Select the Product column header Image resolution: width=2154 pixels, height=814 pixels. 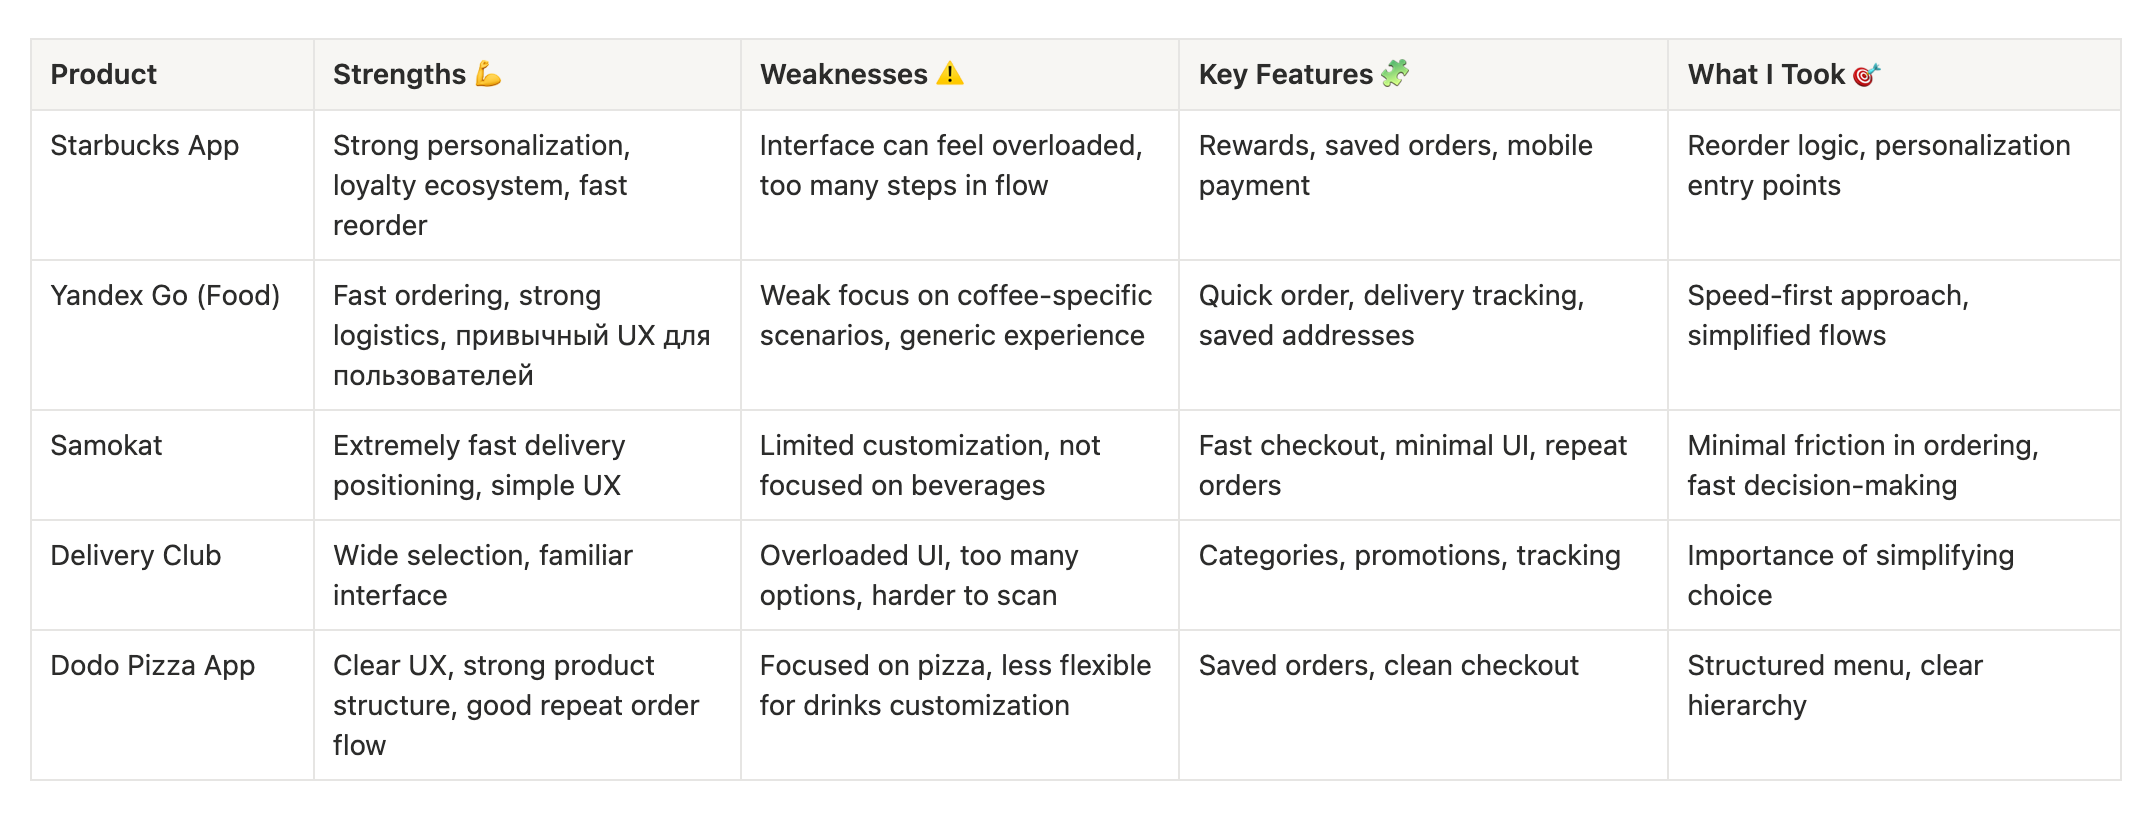pos(104,75)
